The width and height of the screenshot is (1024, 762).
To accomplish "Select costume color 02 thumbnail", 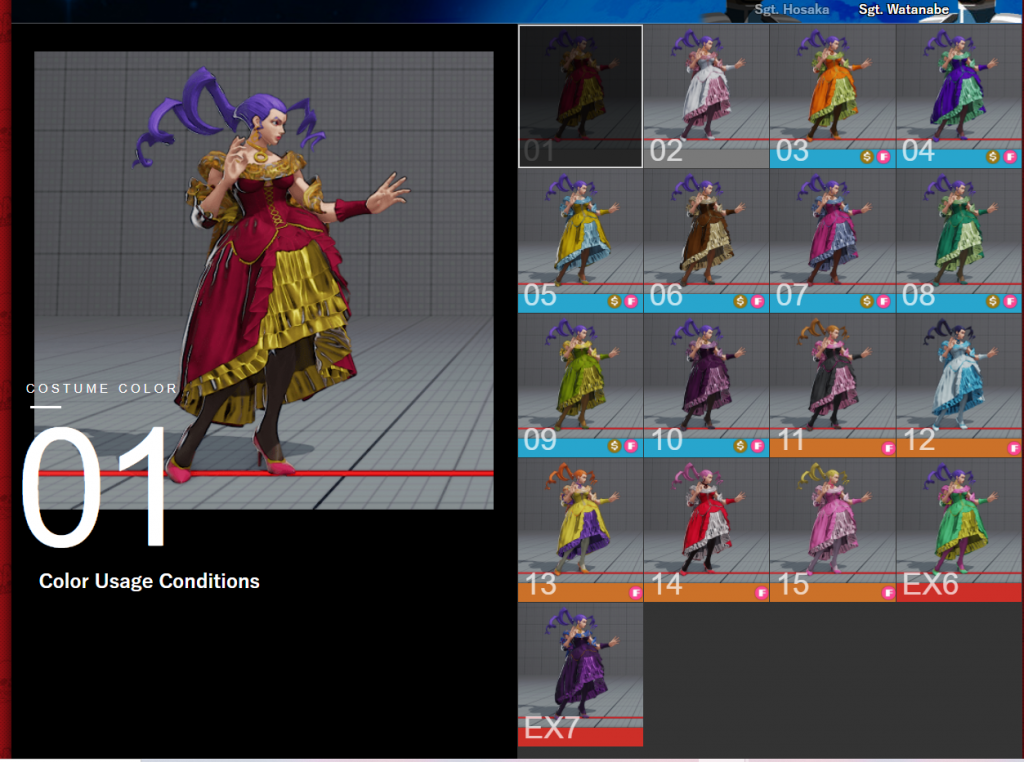I will point(706,96).
